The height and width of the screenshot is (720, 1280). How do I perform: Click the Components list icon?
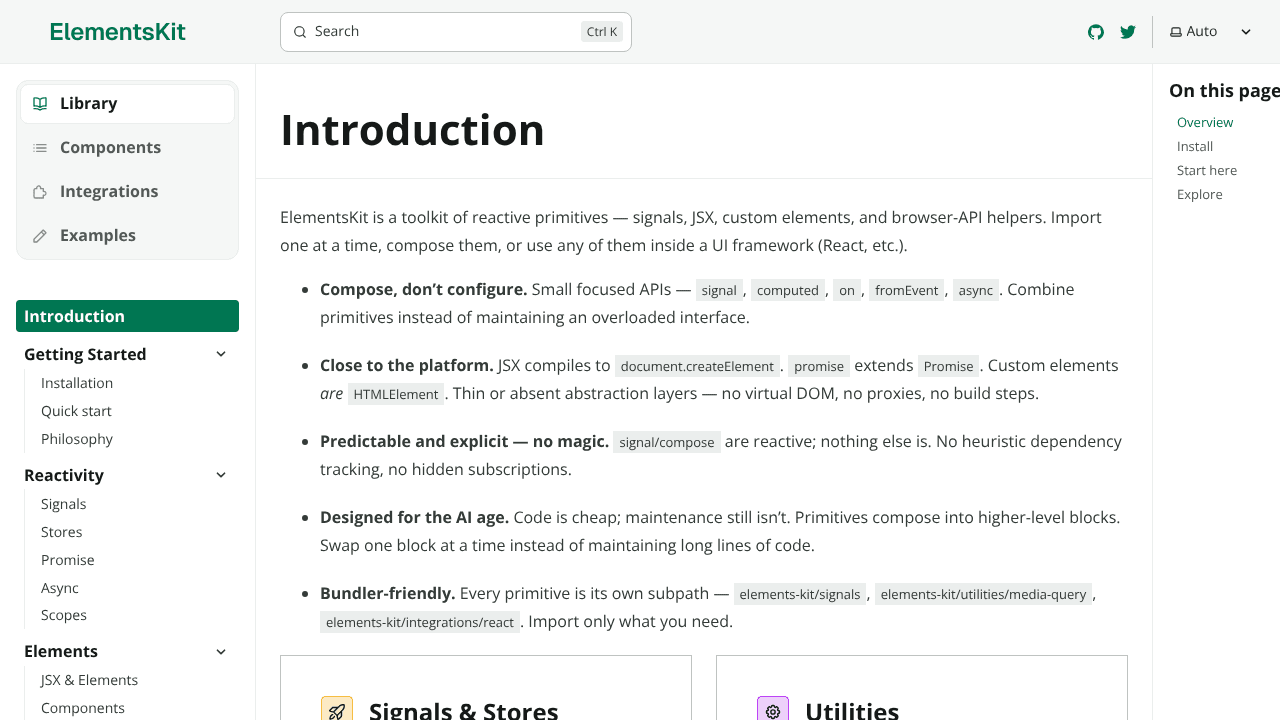(40, 148)
